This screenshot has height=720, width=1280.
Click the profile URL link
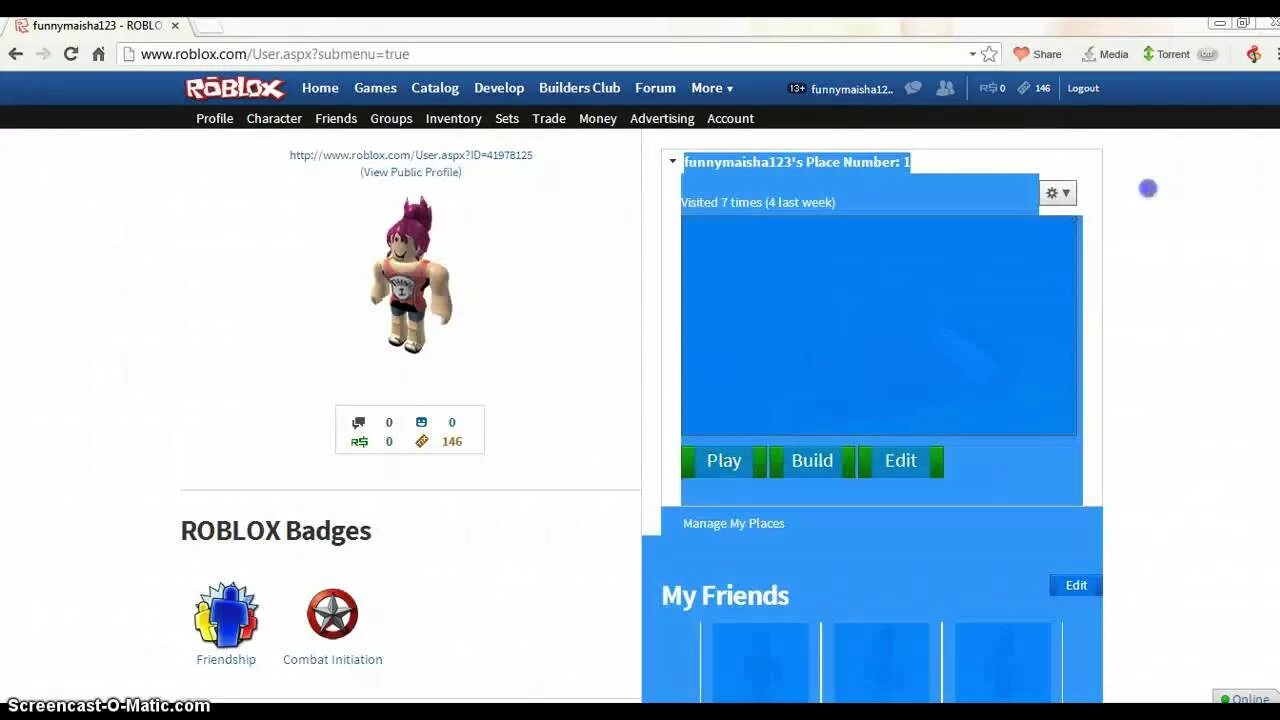tap(411, 155)
